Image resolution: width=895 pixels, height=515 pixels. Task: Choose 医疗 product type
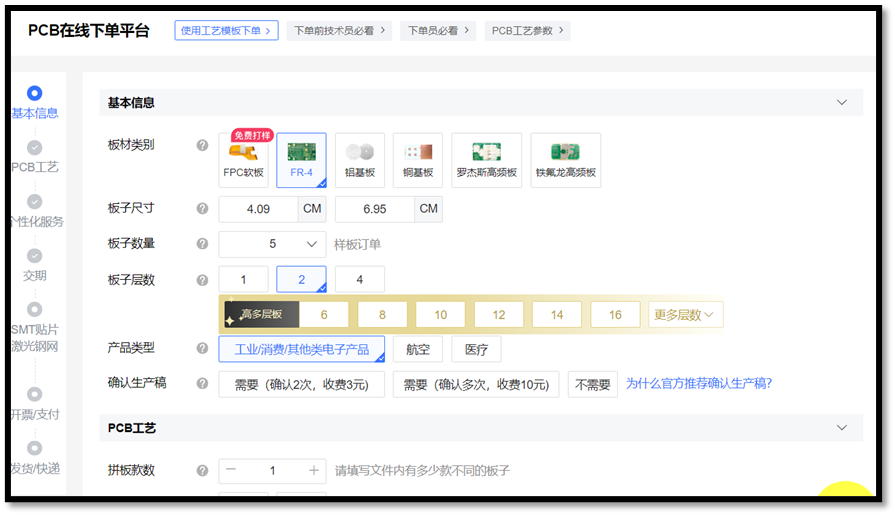476,349
